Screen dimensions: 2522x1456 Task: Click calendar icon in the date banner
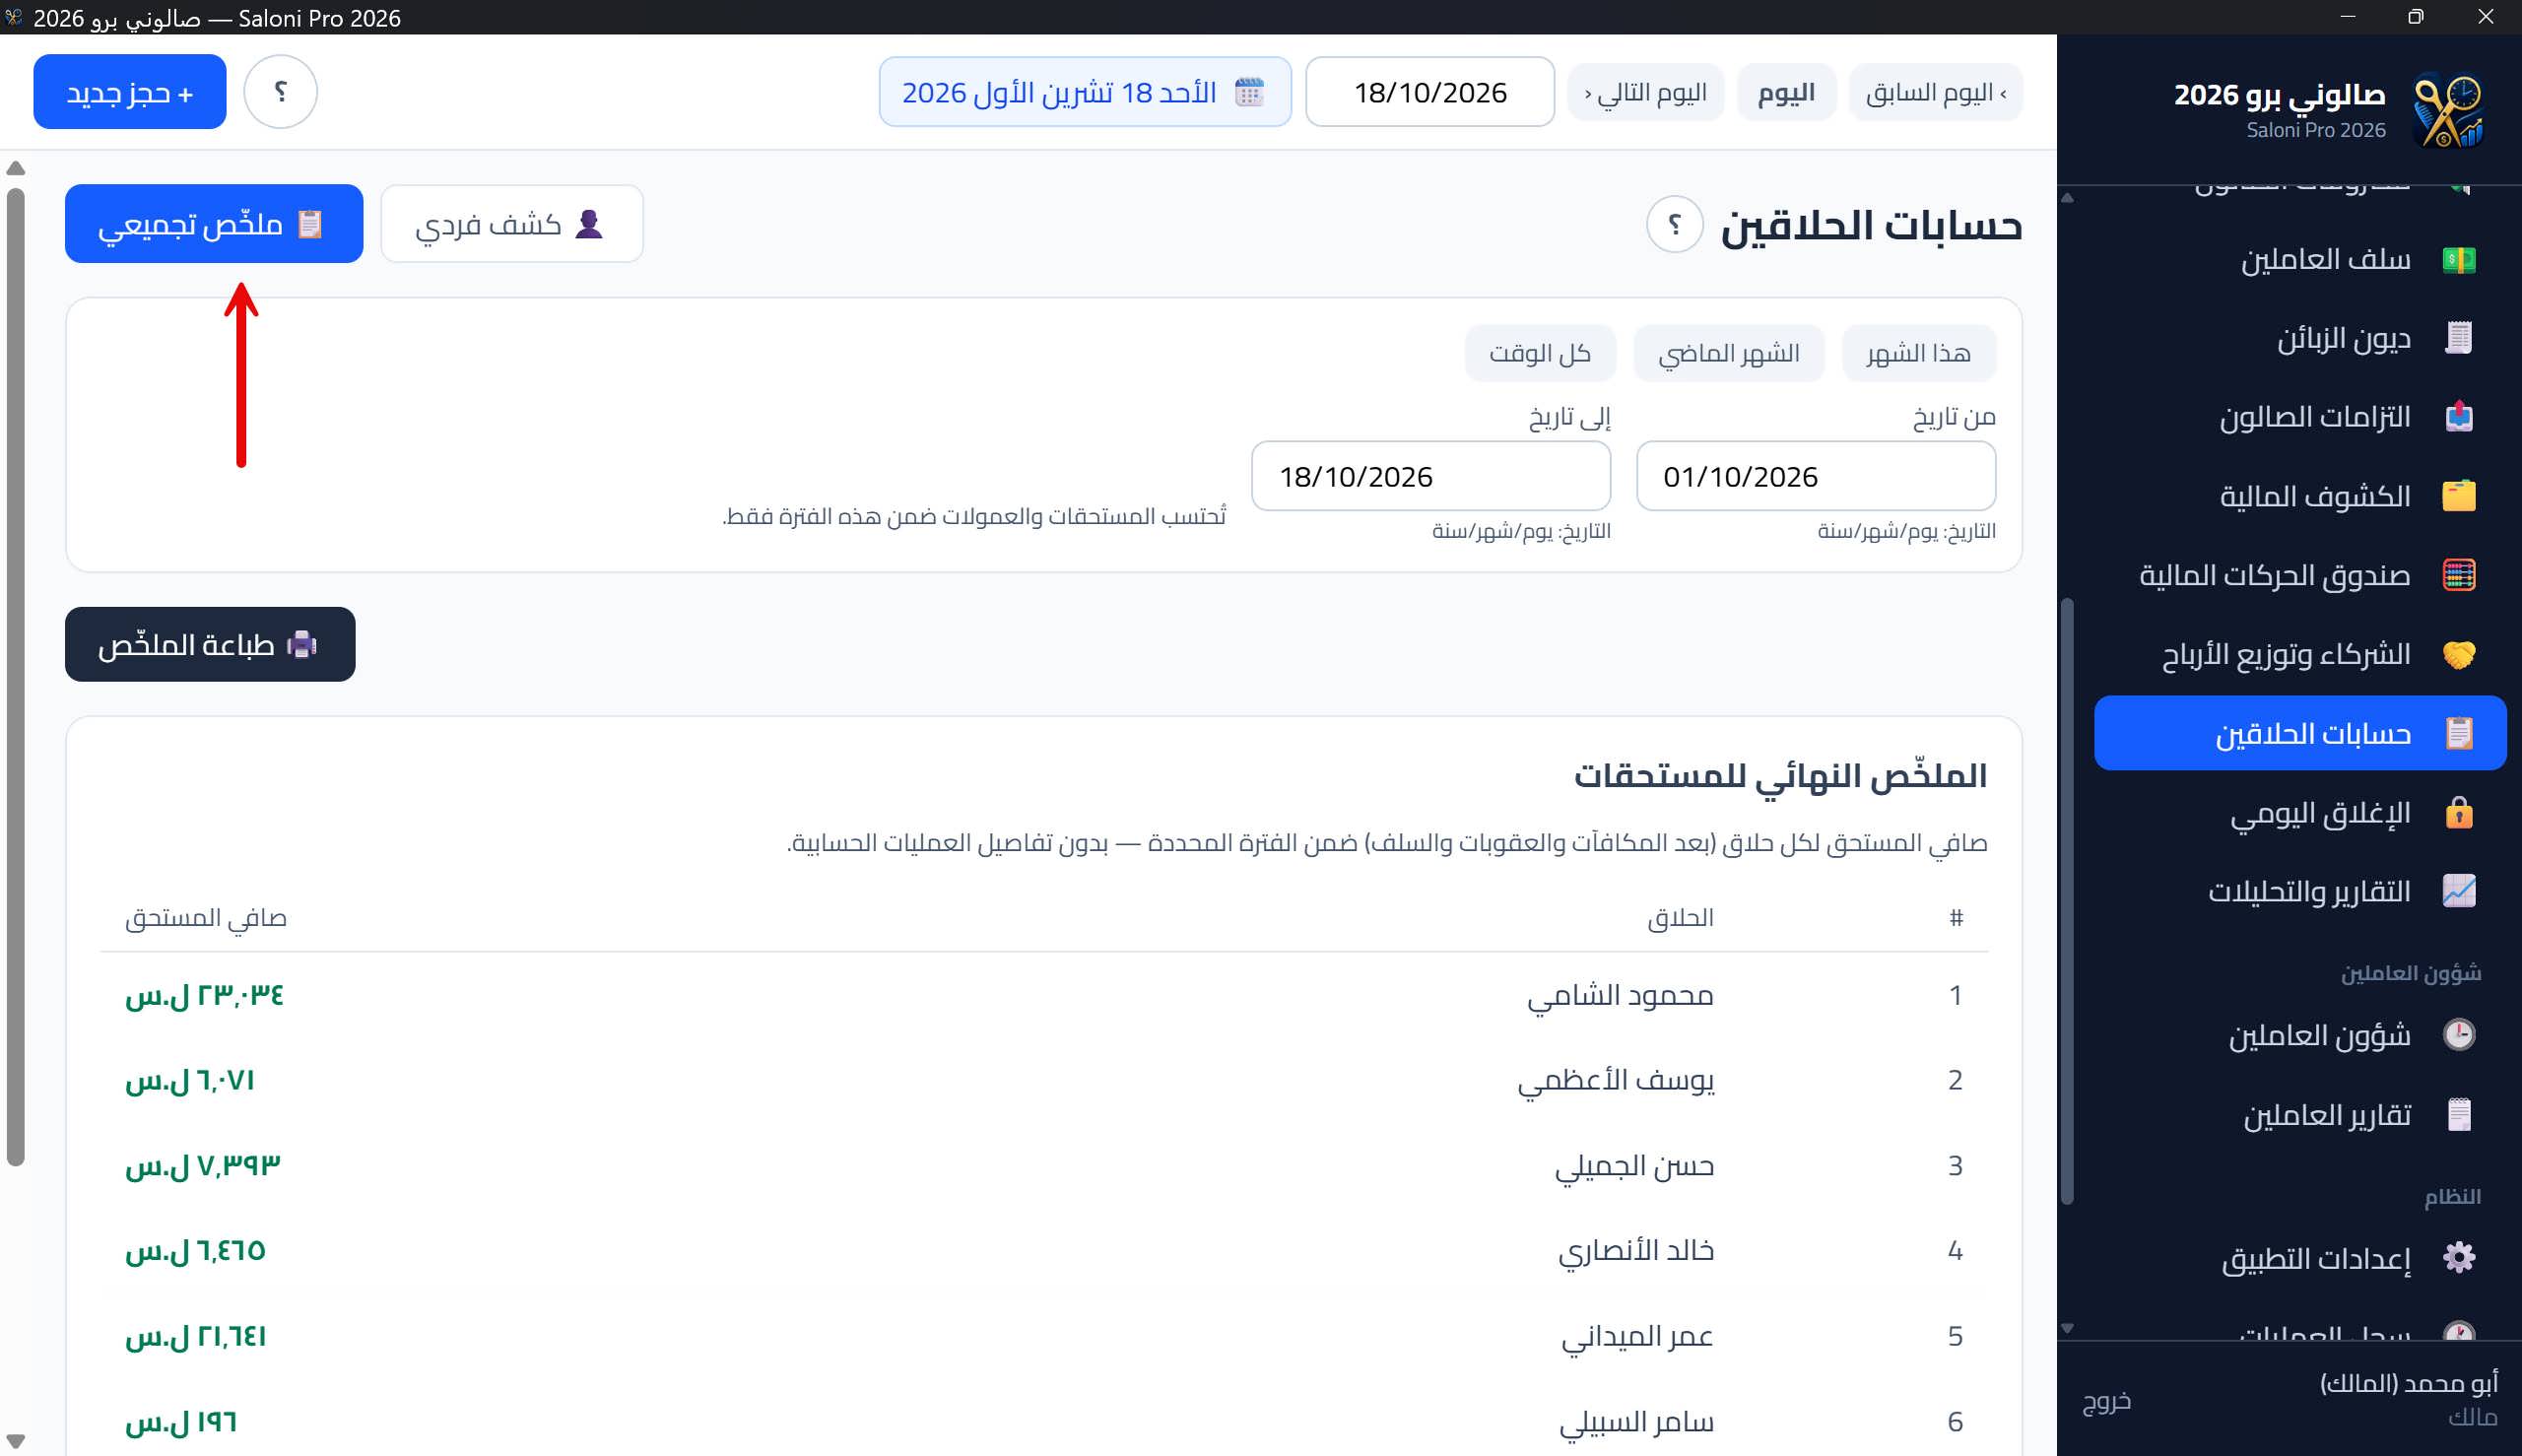(x=1249, y=92)
